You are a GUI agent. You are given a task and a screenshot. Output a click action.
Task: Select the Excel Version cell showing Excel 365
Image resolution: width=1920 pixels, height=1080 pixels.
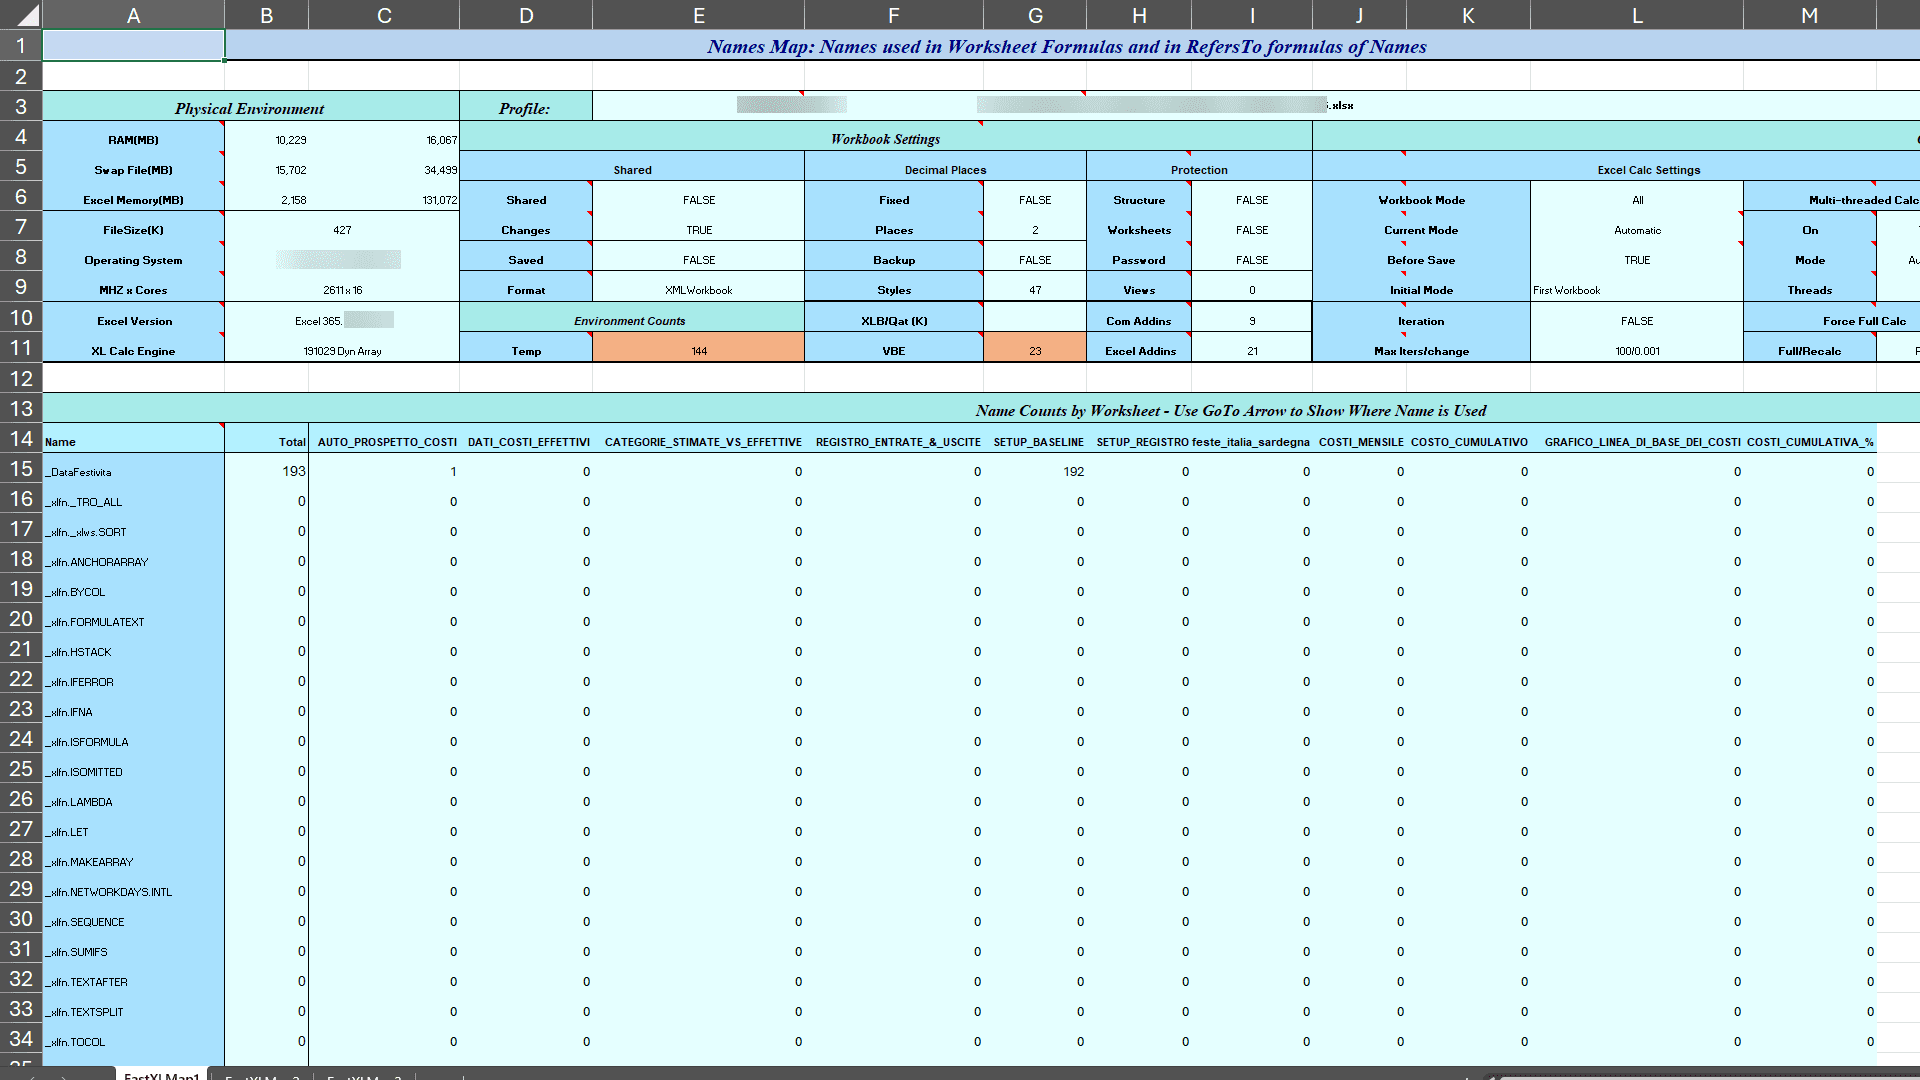[340, 320]
